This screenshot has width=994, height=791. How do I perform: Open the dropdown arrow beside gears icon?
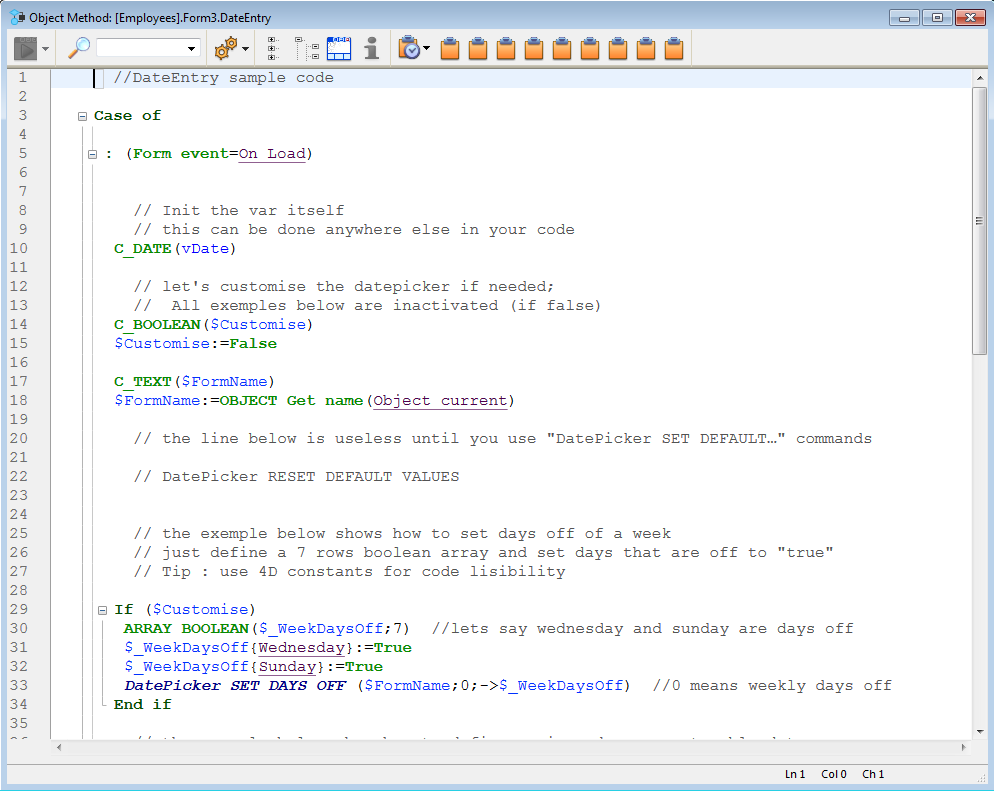pyautogui.click(x=245, y=49)
